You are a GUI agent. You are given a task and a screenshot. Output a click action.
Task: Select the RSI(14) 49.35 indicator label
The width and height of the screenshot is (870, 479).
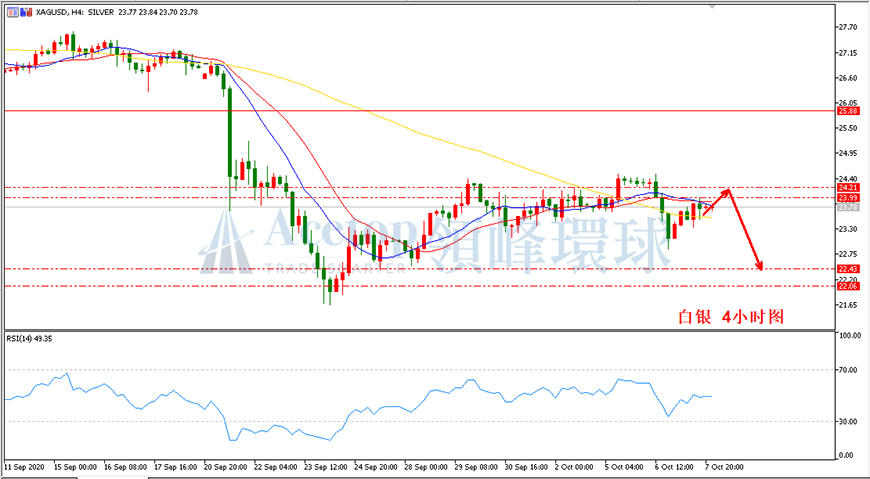tap(29, 338)
